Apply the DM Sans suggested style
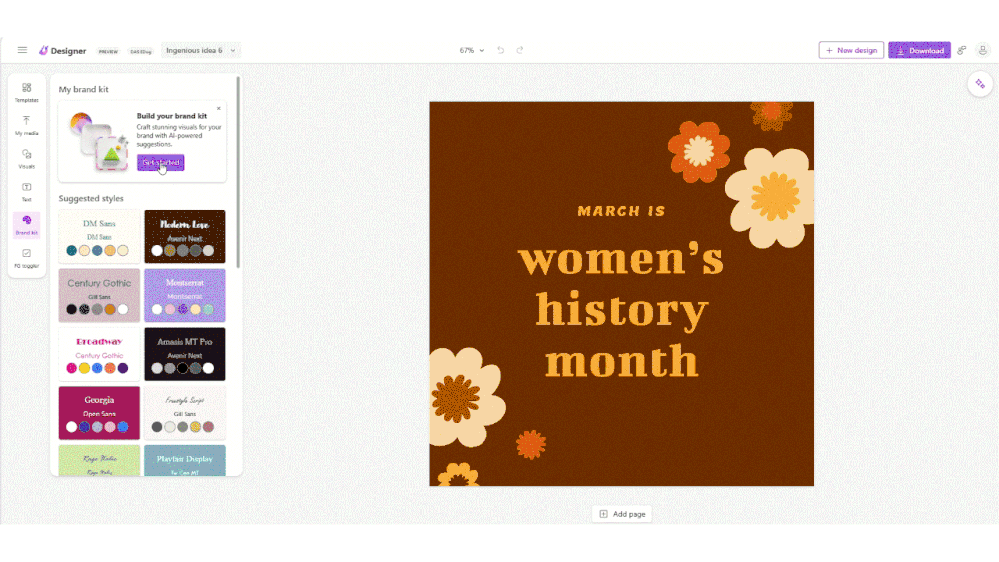Screen dimensions: 999x562 (99, 236)
